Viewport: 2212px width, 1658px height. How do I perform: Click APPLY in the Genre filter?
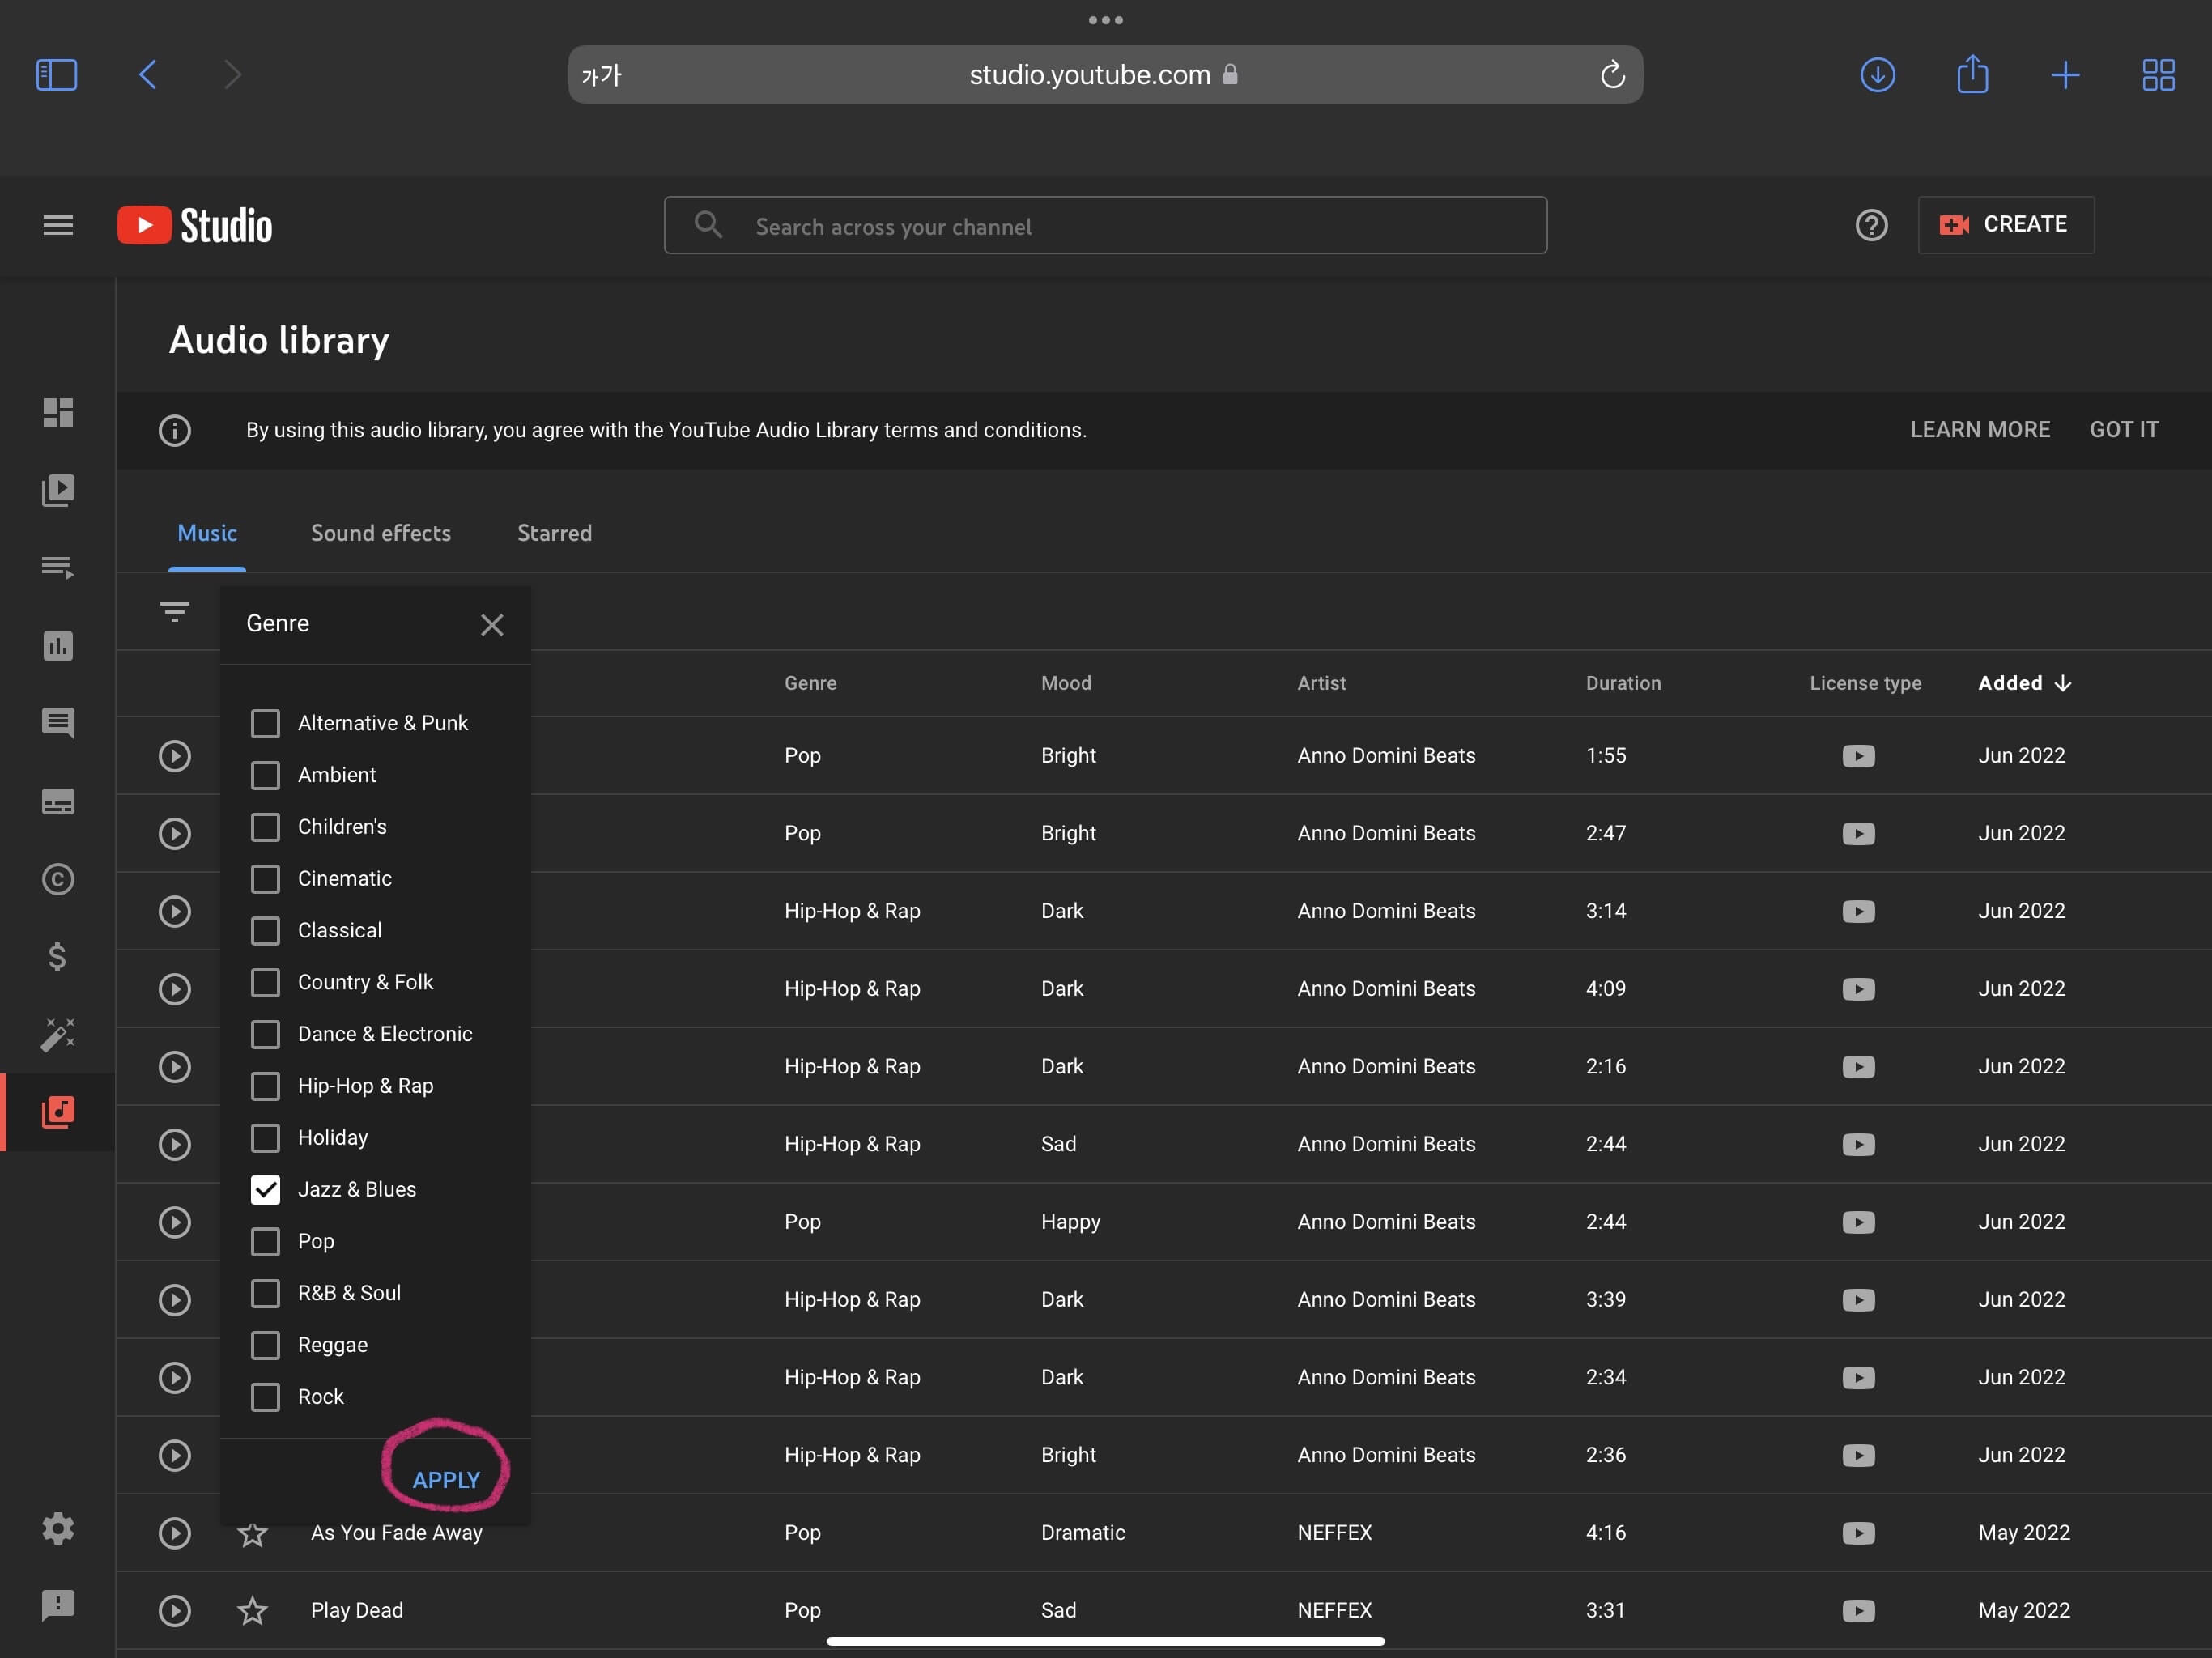[x=446, y=1480]
